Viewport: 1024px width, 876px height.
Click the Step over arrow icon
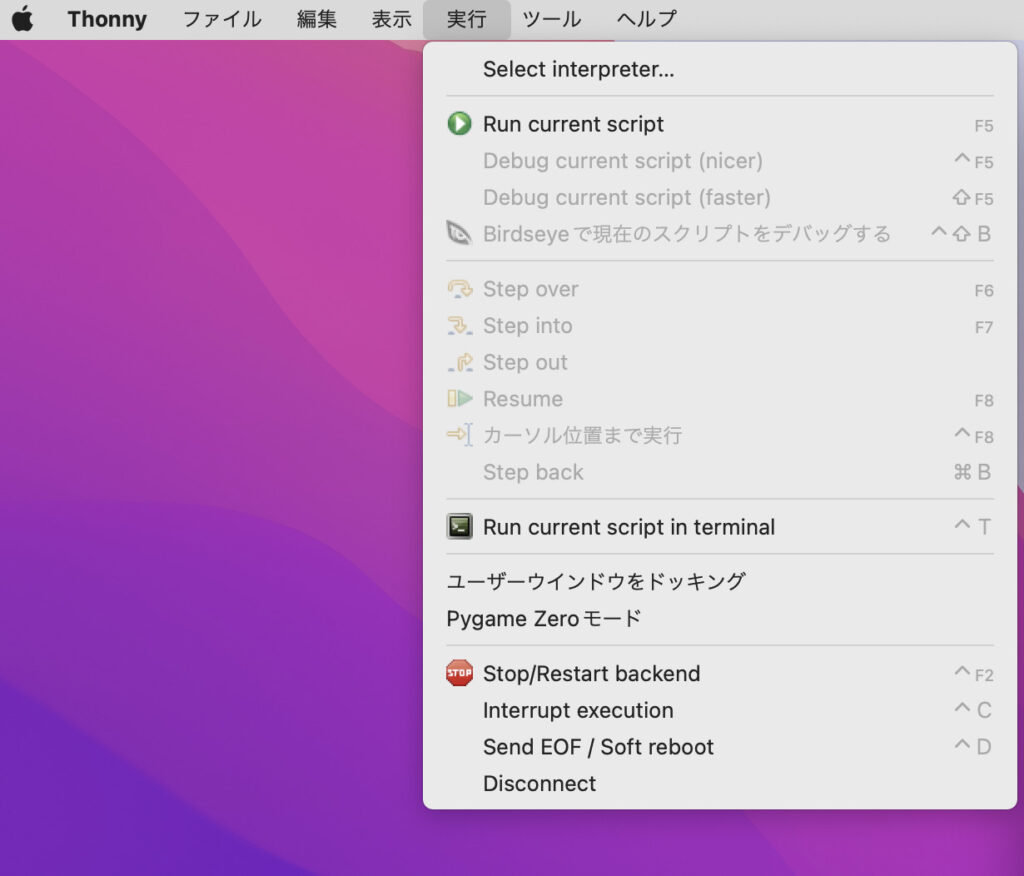tap(460, 289)
